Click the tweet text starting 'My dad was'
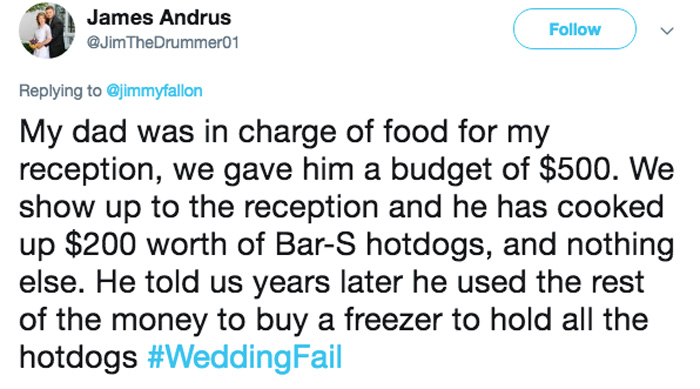The image size is (700, 389). (346, 244)
